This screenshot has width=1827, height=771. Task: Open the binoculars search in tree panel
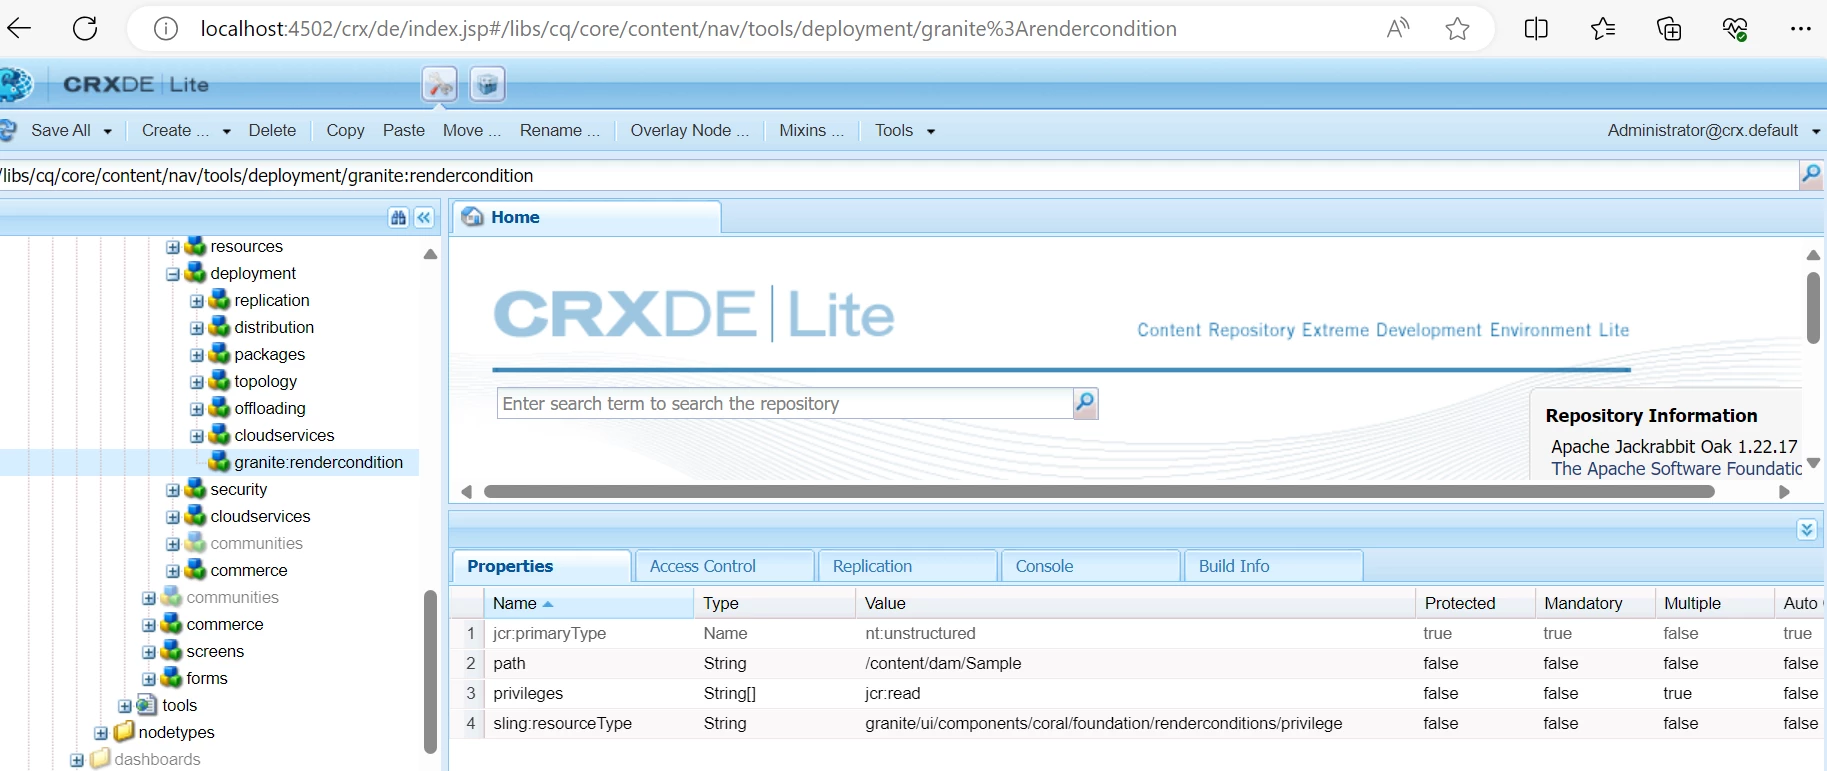click(x=398, y=217)
